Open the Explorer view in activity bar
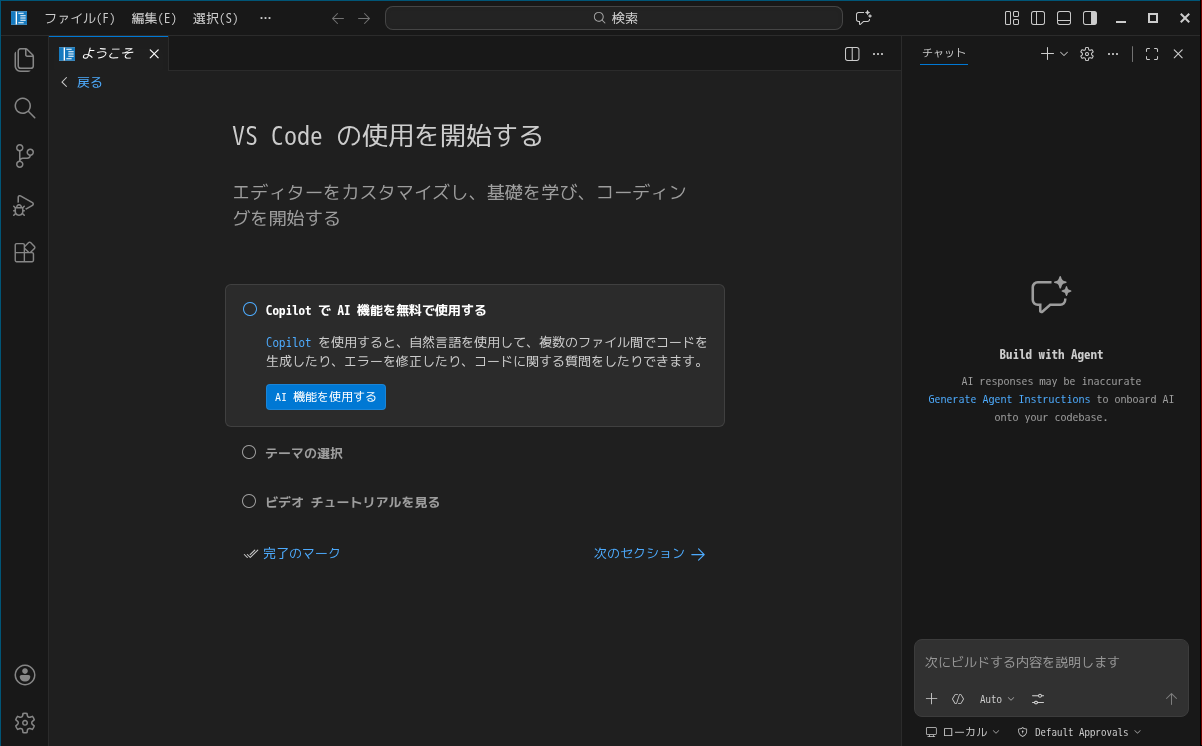This screenshot has width=1202, height=746. [24, 60]
